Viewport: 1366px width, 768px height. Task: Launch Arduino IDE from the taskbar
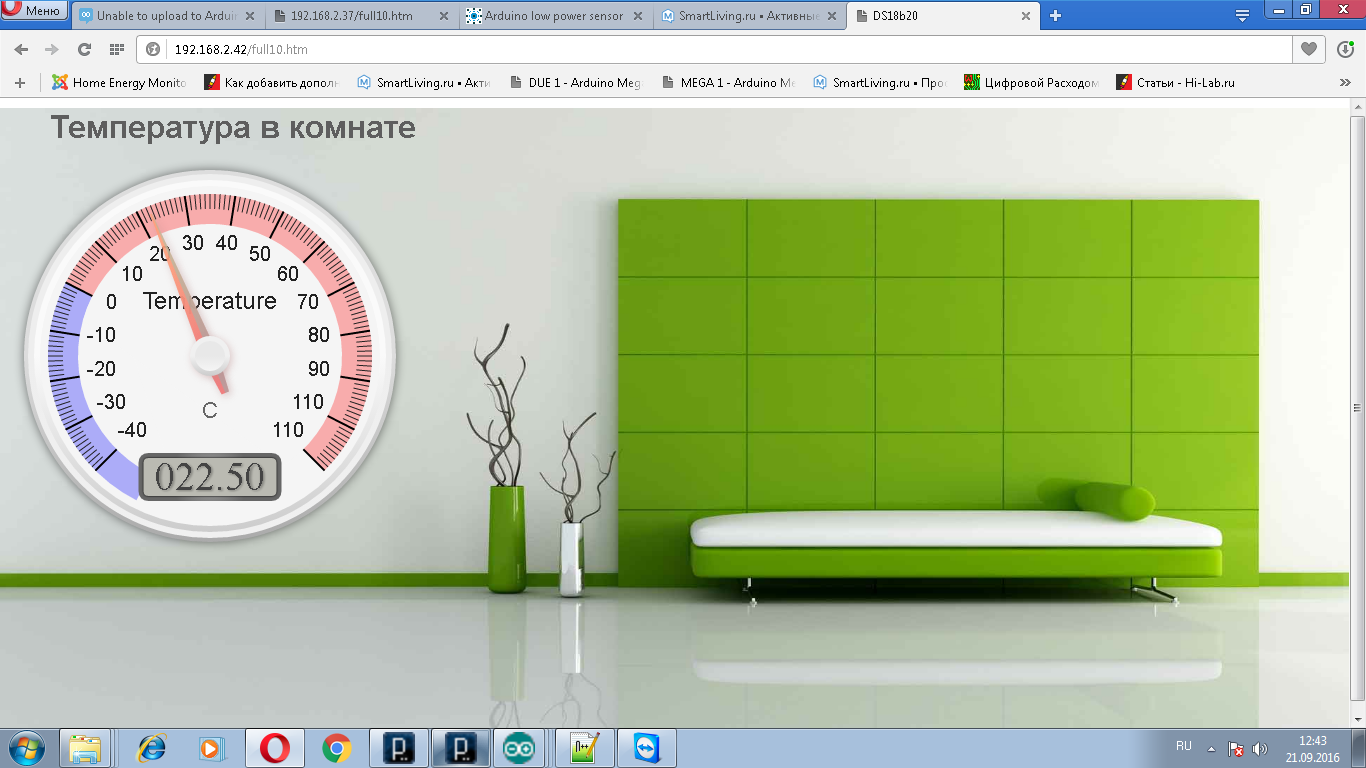(519, 748)
